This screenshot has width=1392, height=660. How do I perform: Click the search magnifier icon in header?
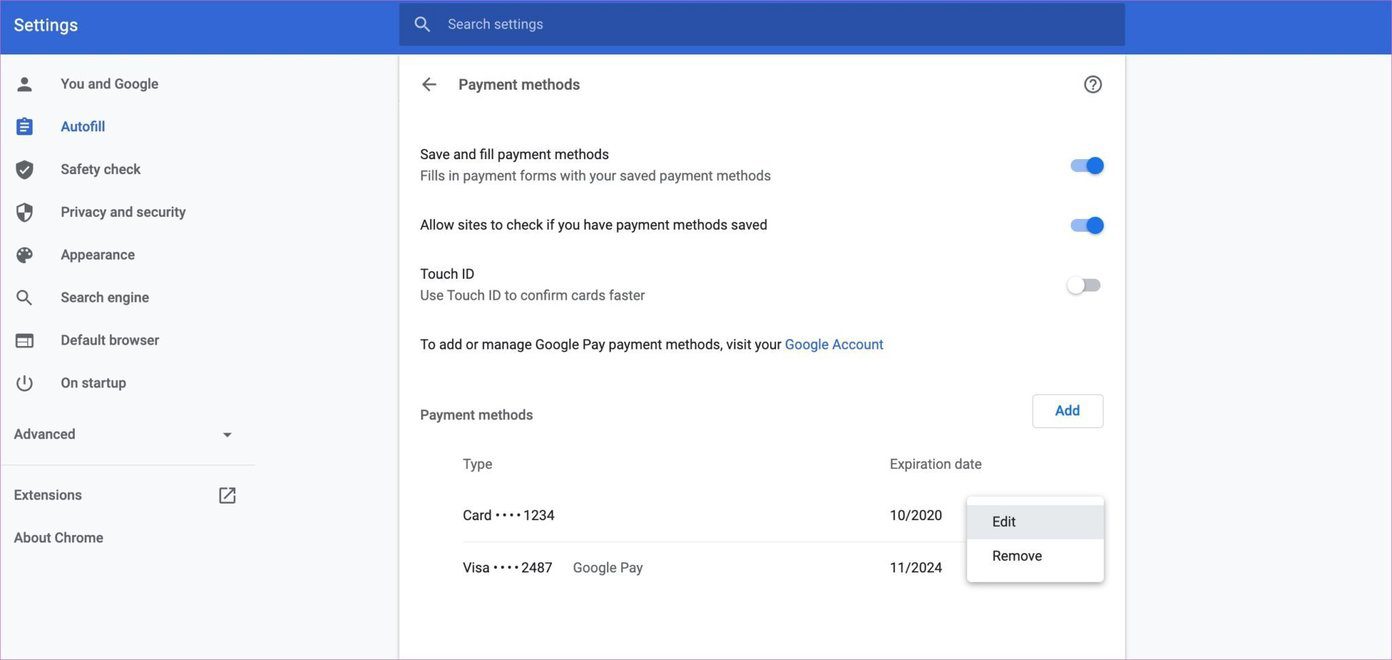(x=422, y=24)
